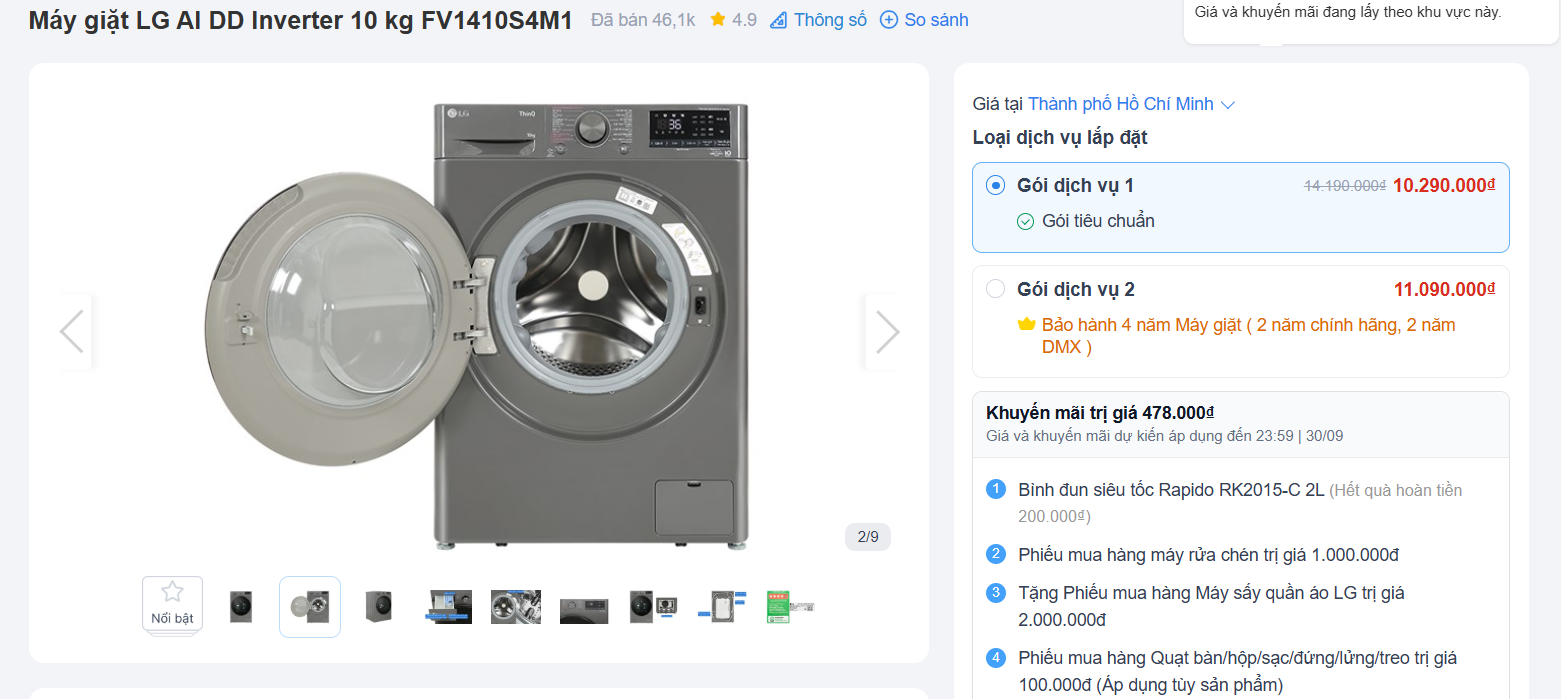Click Đã bán 46,1k sold count

643,20
